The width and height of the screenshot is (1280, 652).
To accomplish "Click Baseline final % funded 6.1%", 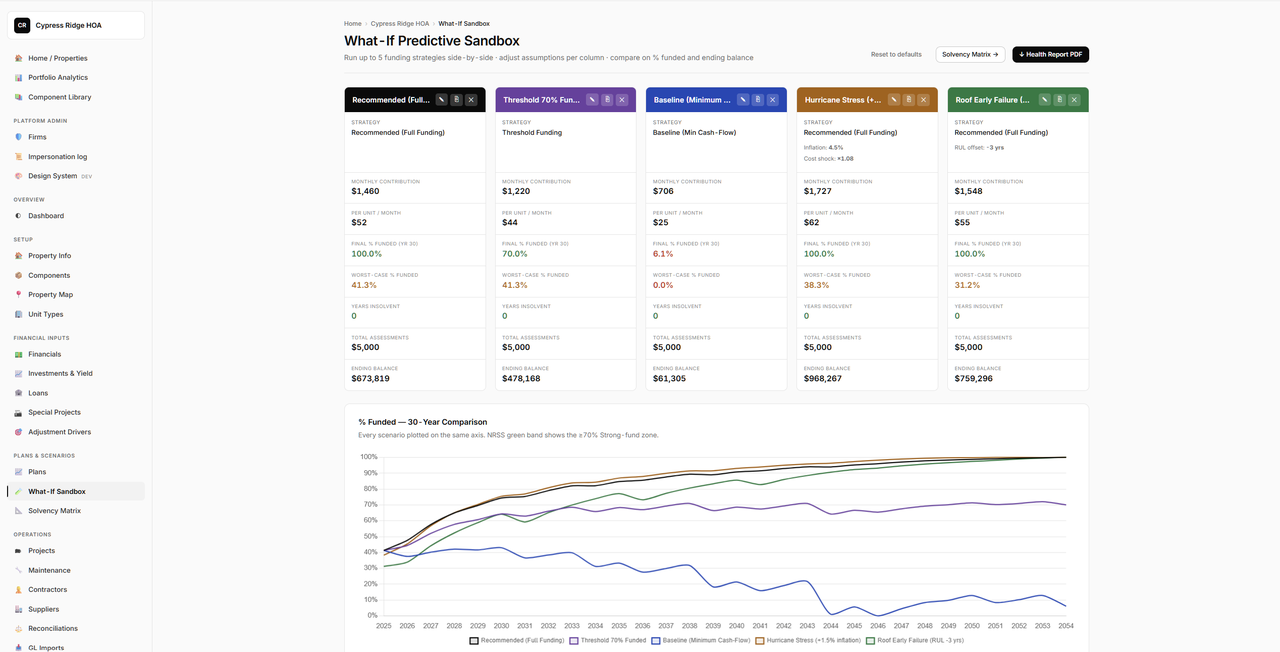I will point(663,254).
